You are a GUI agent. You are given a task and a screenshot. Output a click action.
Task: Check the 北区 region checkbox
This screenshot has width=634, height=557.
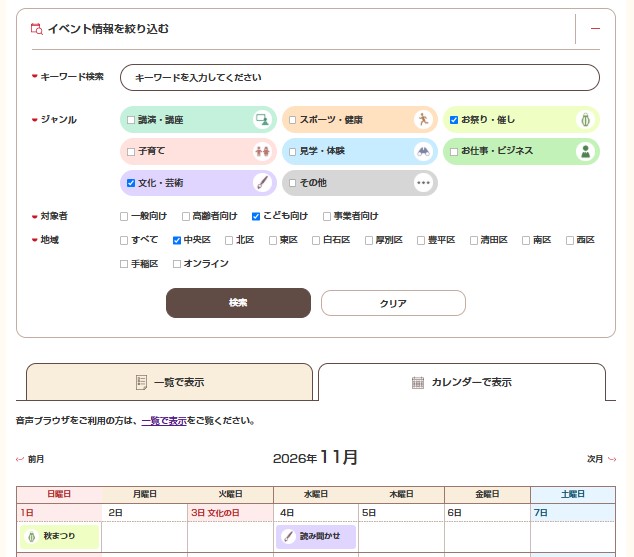coord(229,241)
